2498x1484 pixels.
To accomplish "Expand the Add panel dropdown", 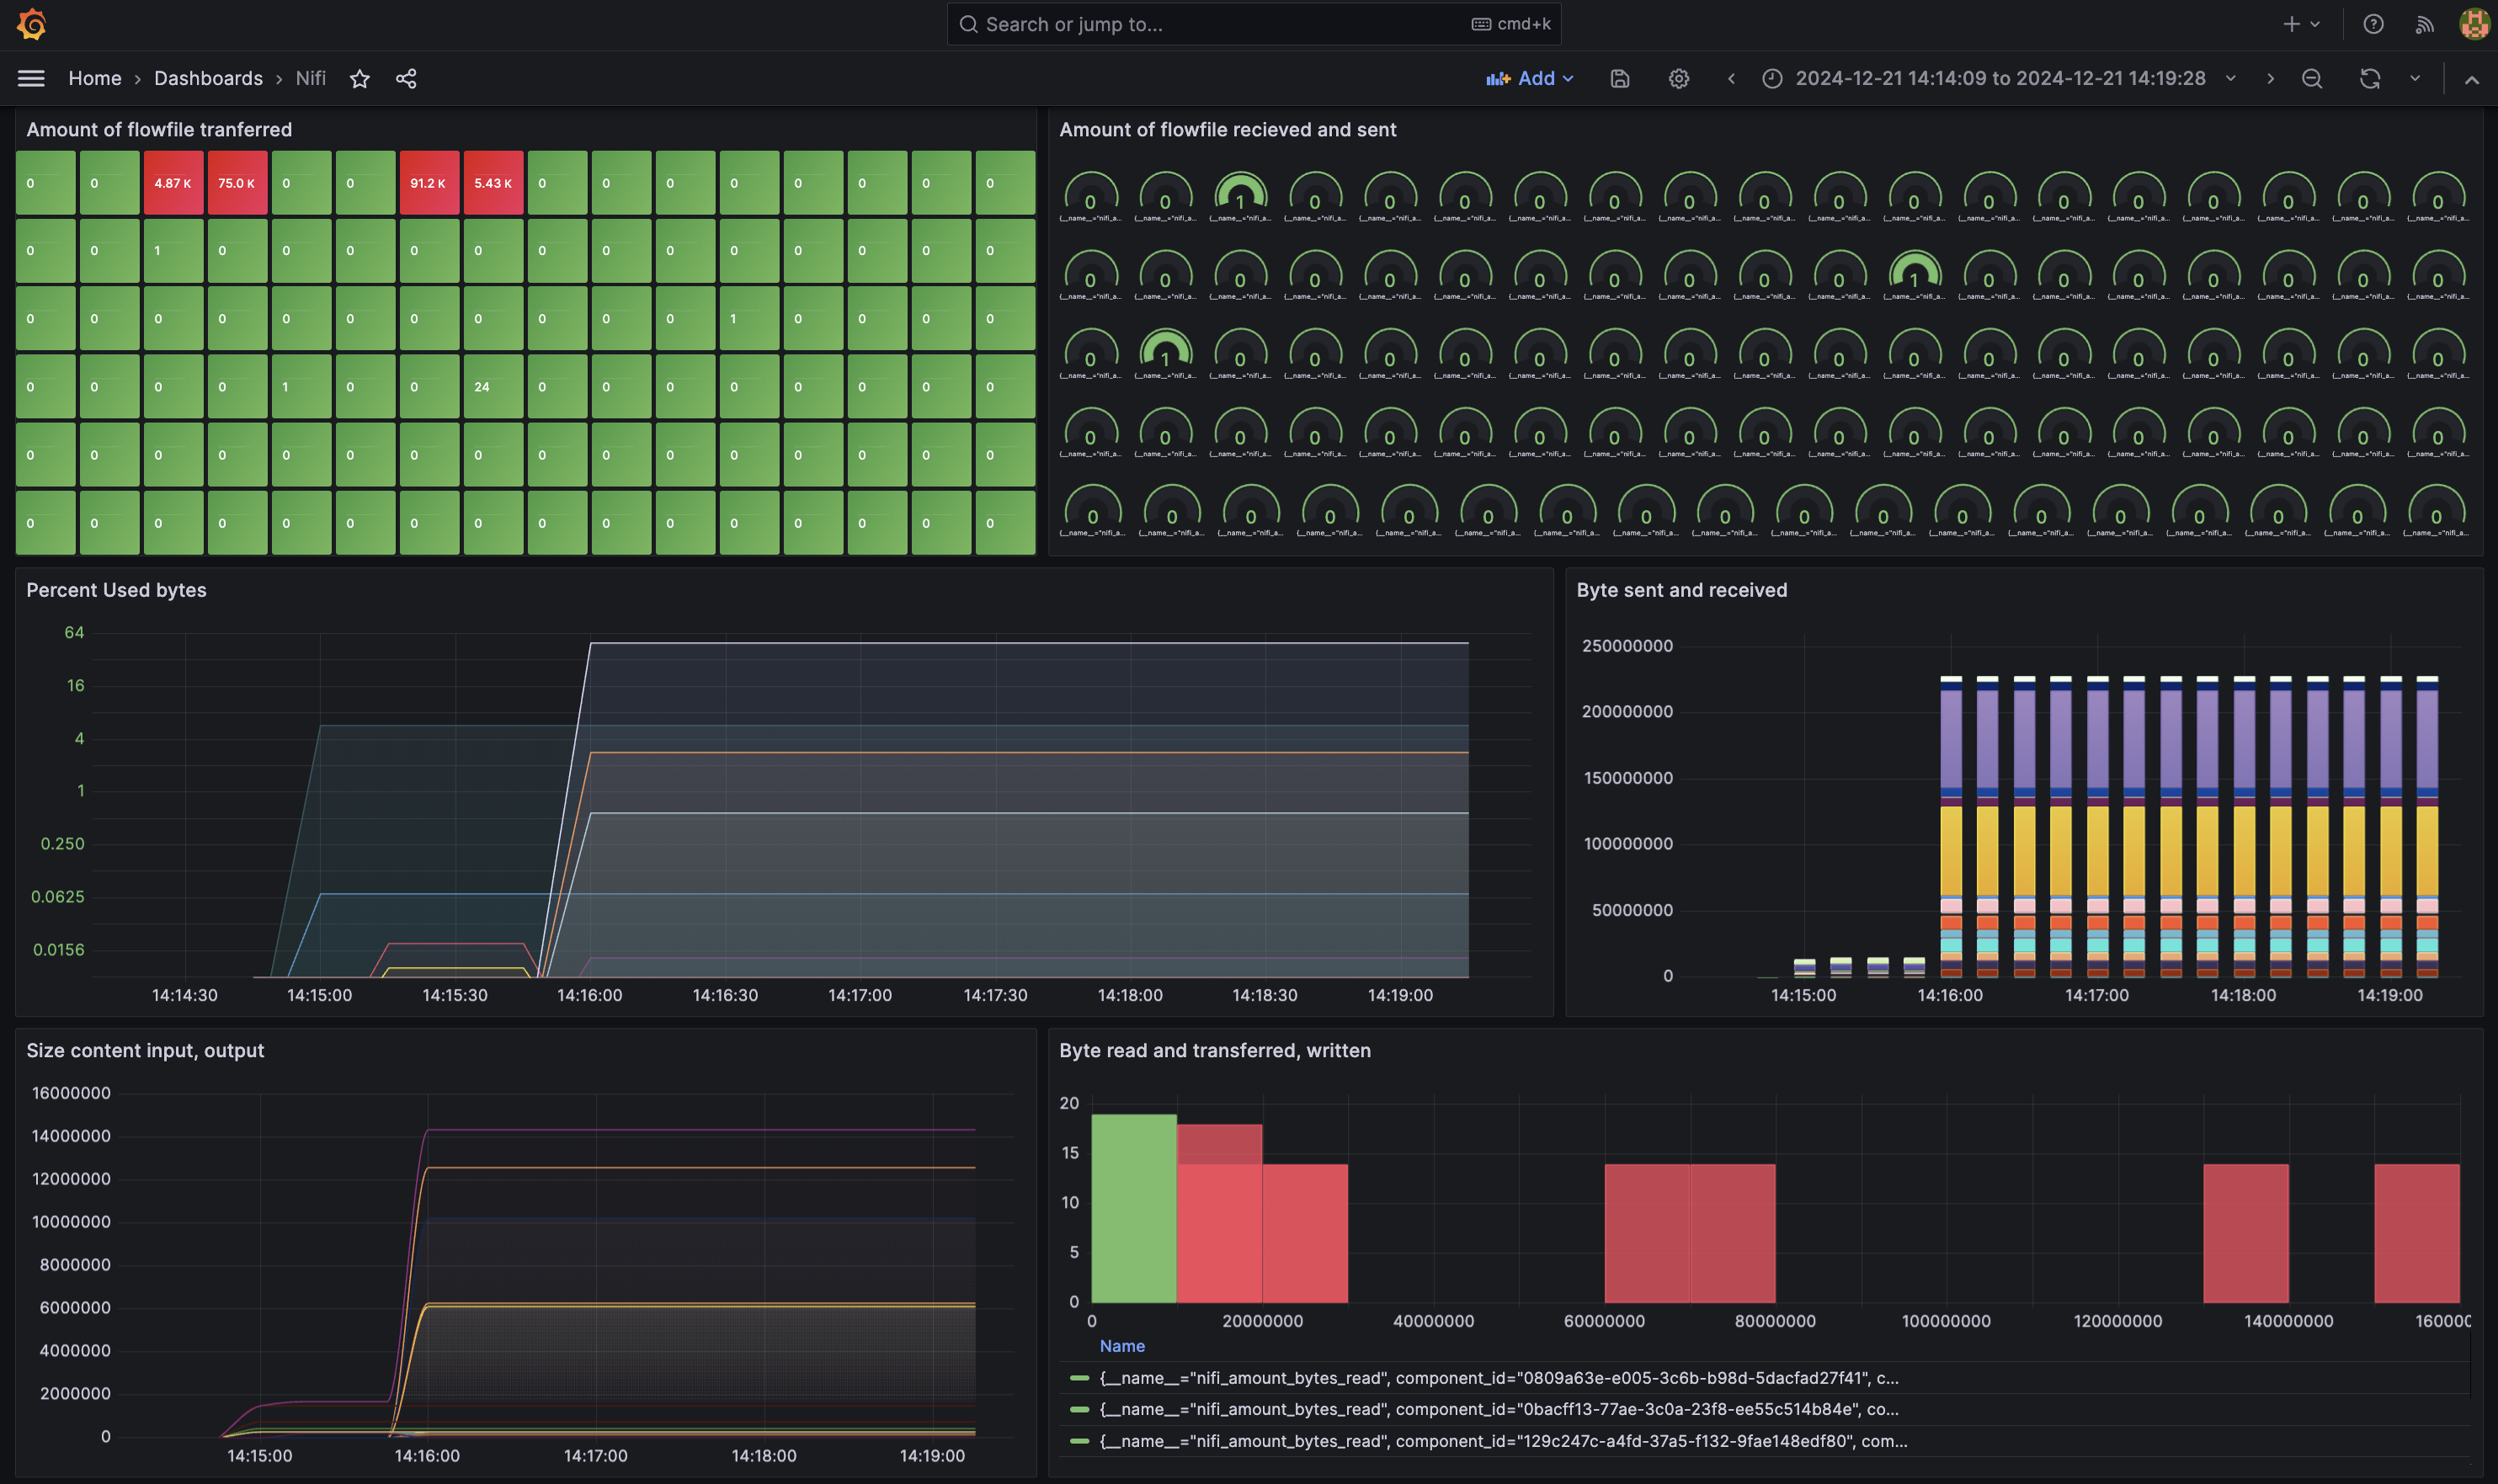I will pyautogui.click(x=1530, y=78).
